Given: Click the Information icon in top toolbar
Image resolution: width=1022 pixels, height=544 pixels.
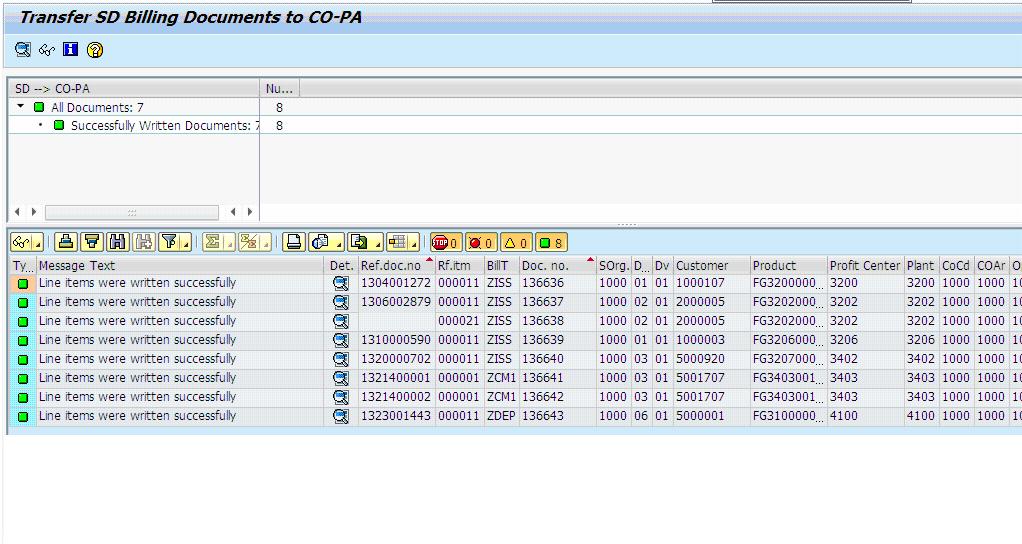Looking at the screenshot, I should pos(70,50).
